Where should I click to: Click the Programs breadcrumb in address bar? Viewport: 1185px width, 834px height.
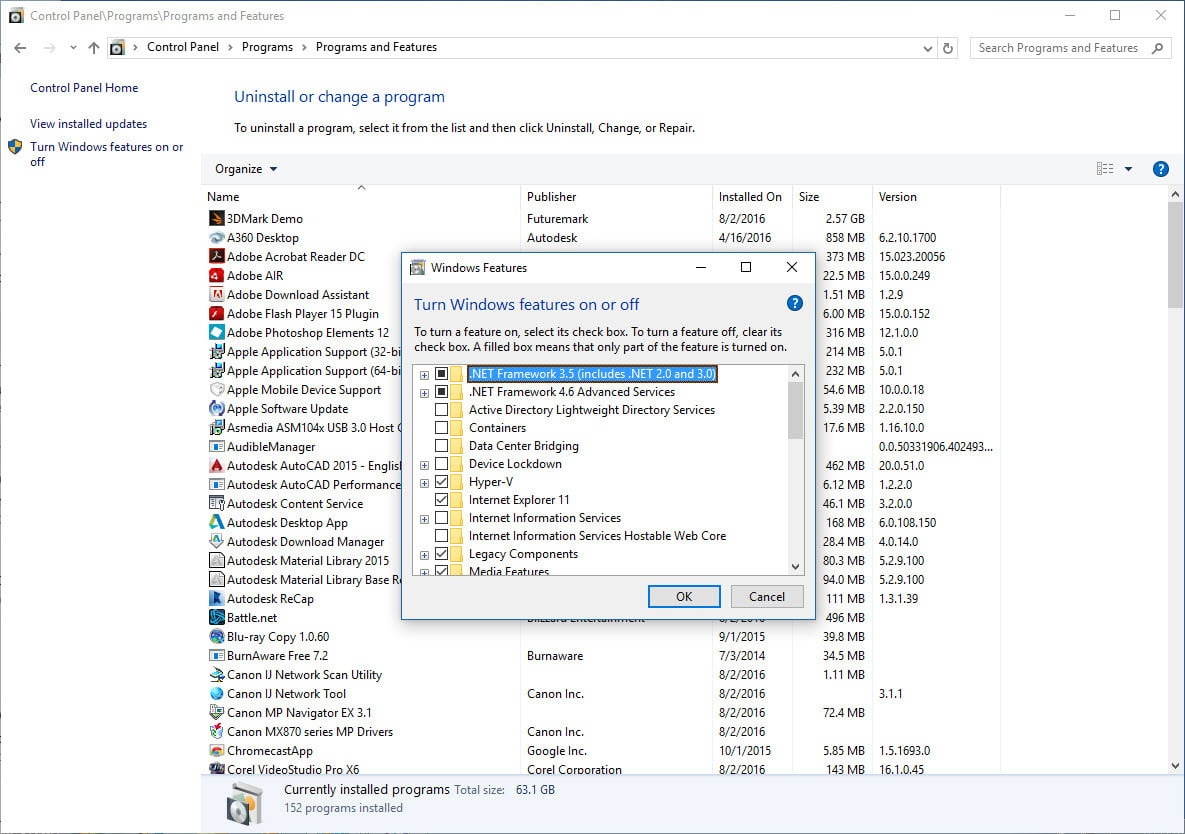267,47
